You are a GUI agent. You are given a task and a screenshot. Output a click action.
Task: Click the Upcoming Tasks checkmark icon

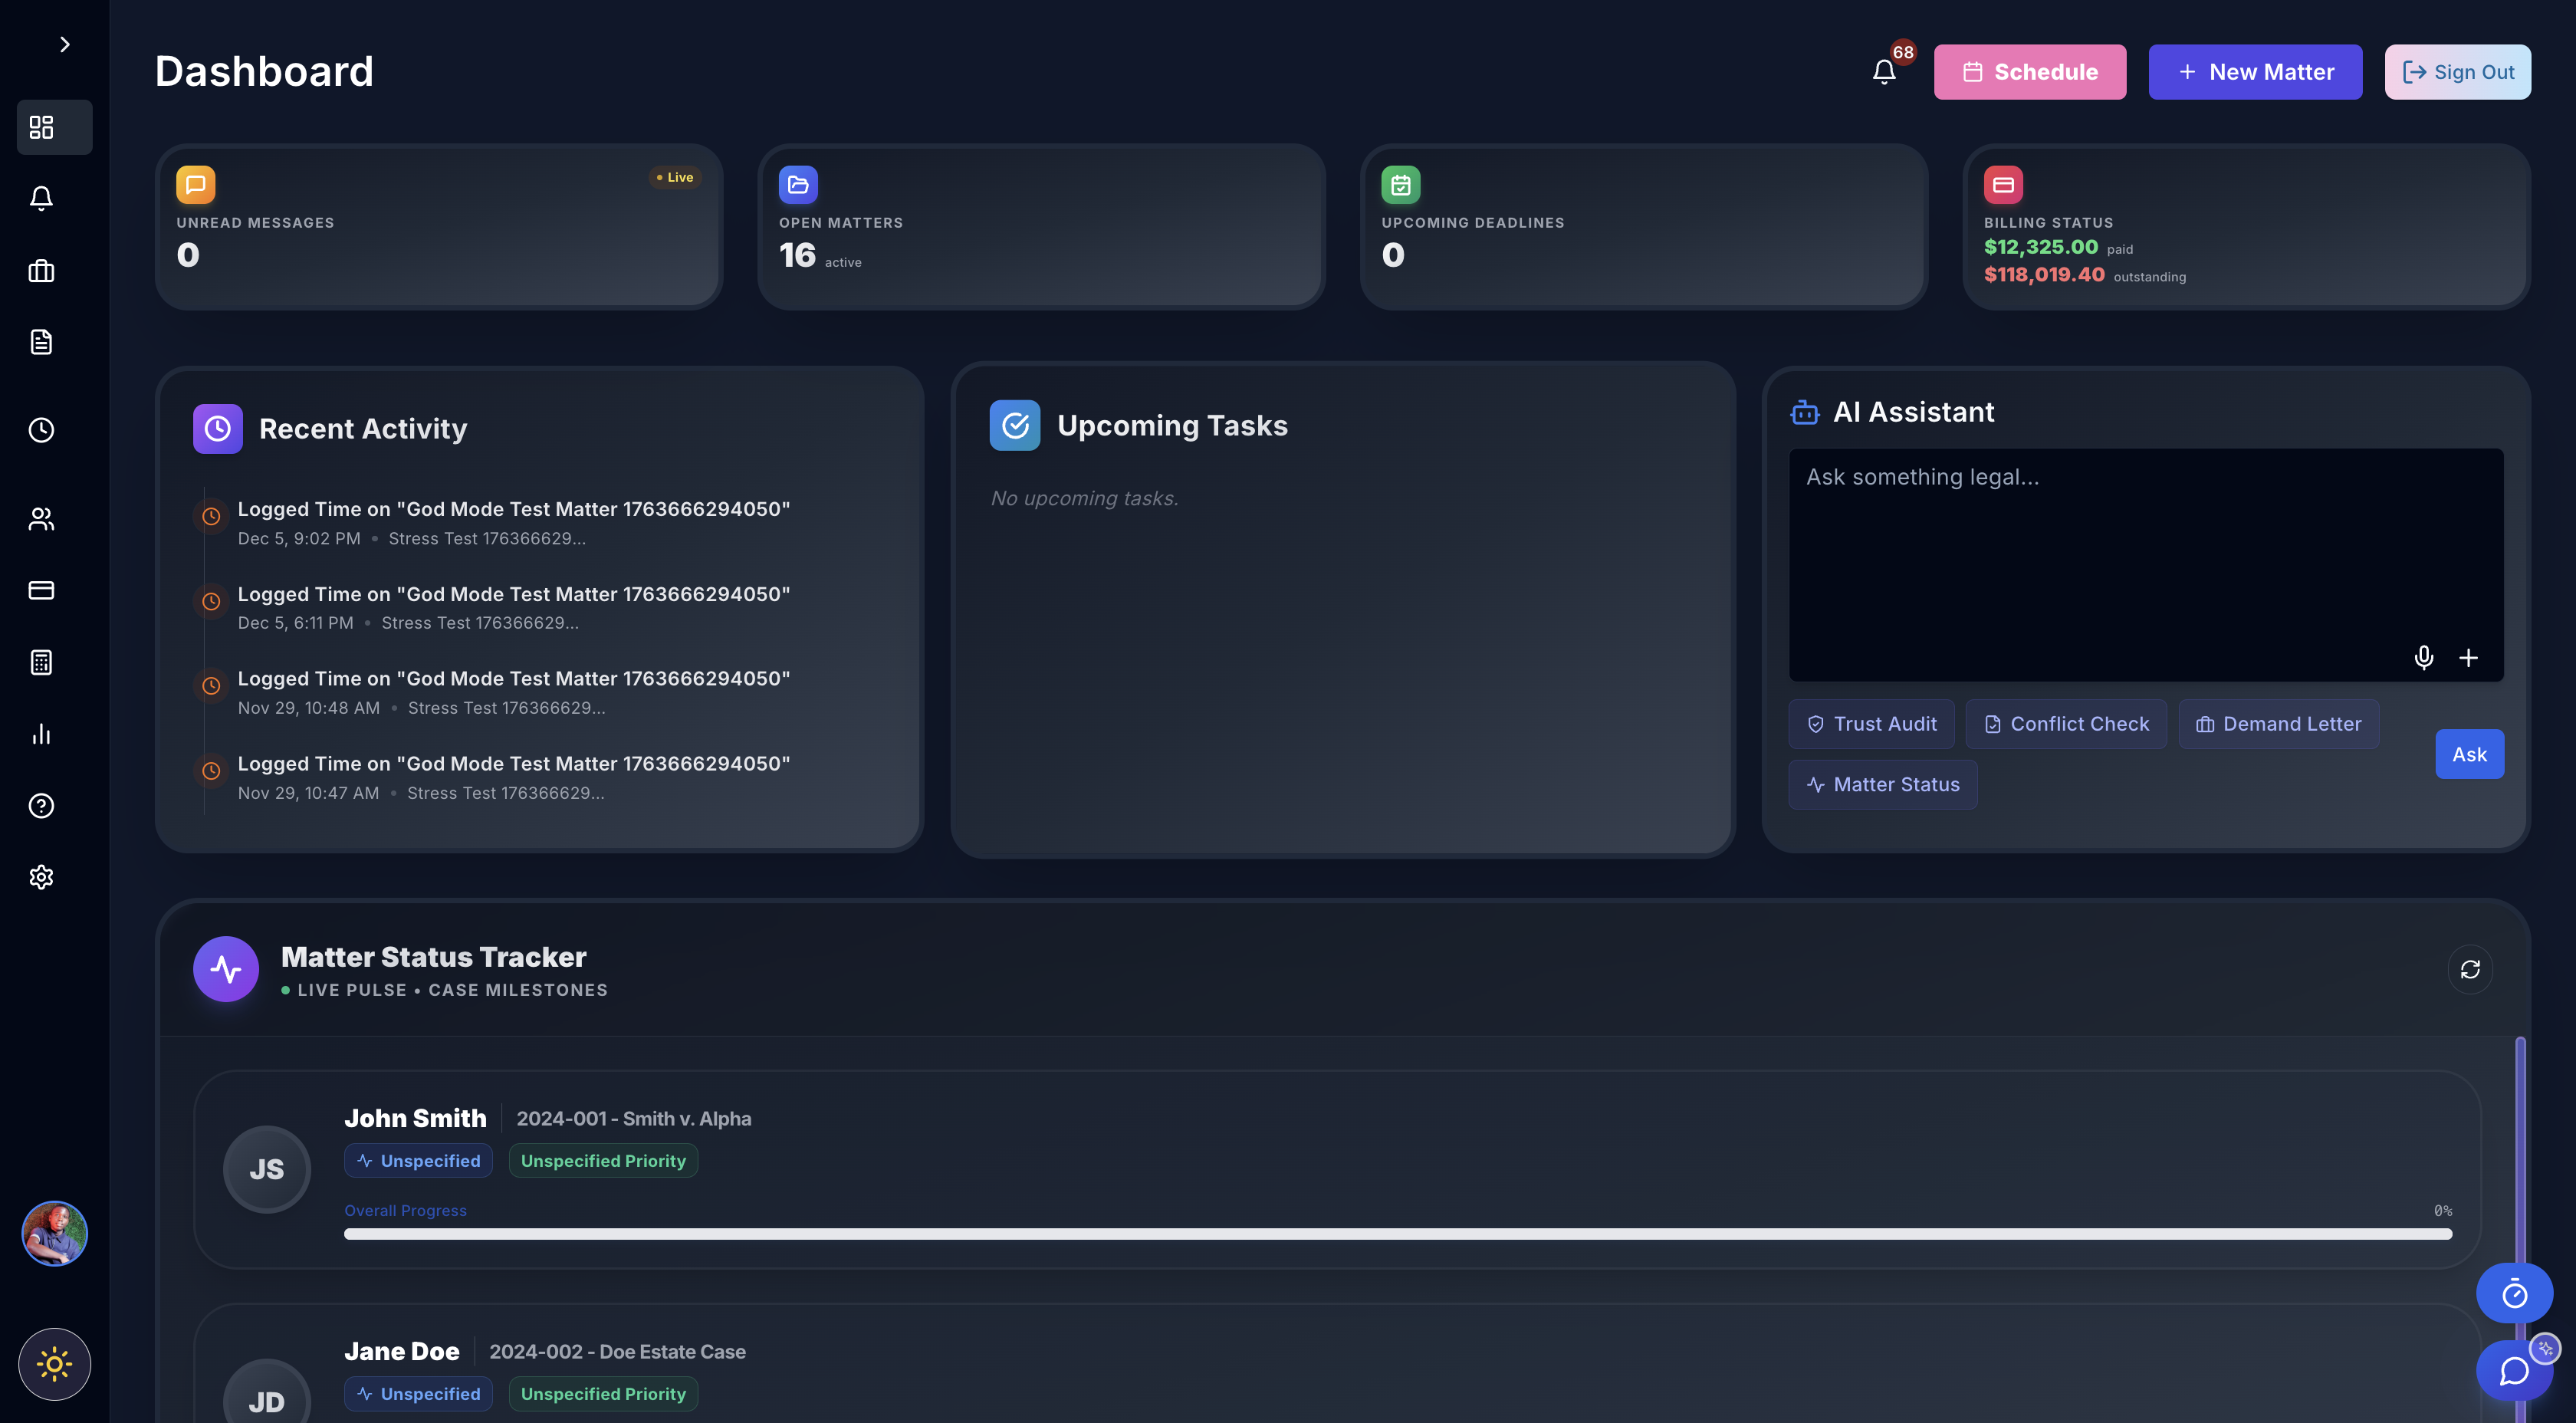(1015, 426)
